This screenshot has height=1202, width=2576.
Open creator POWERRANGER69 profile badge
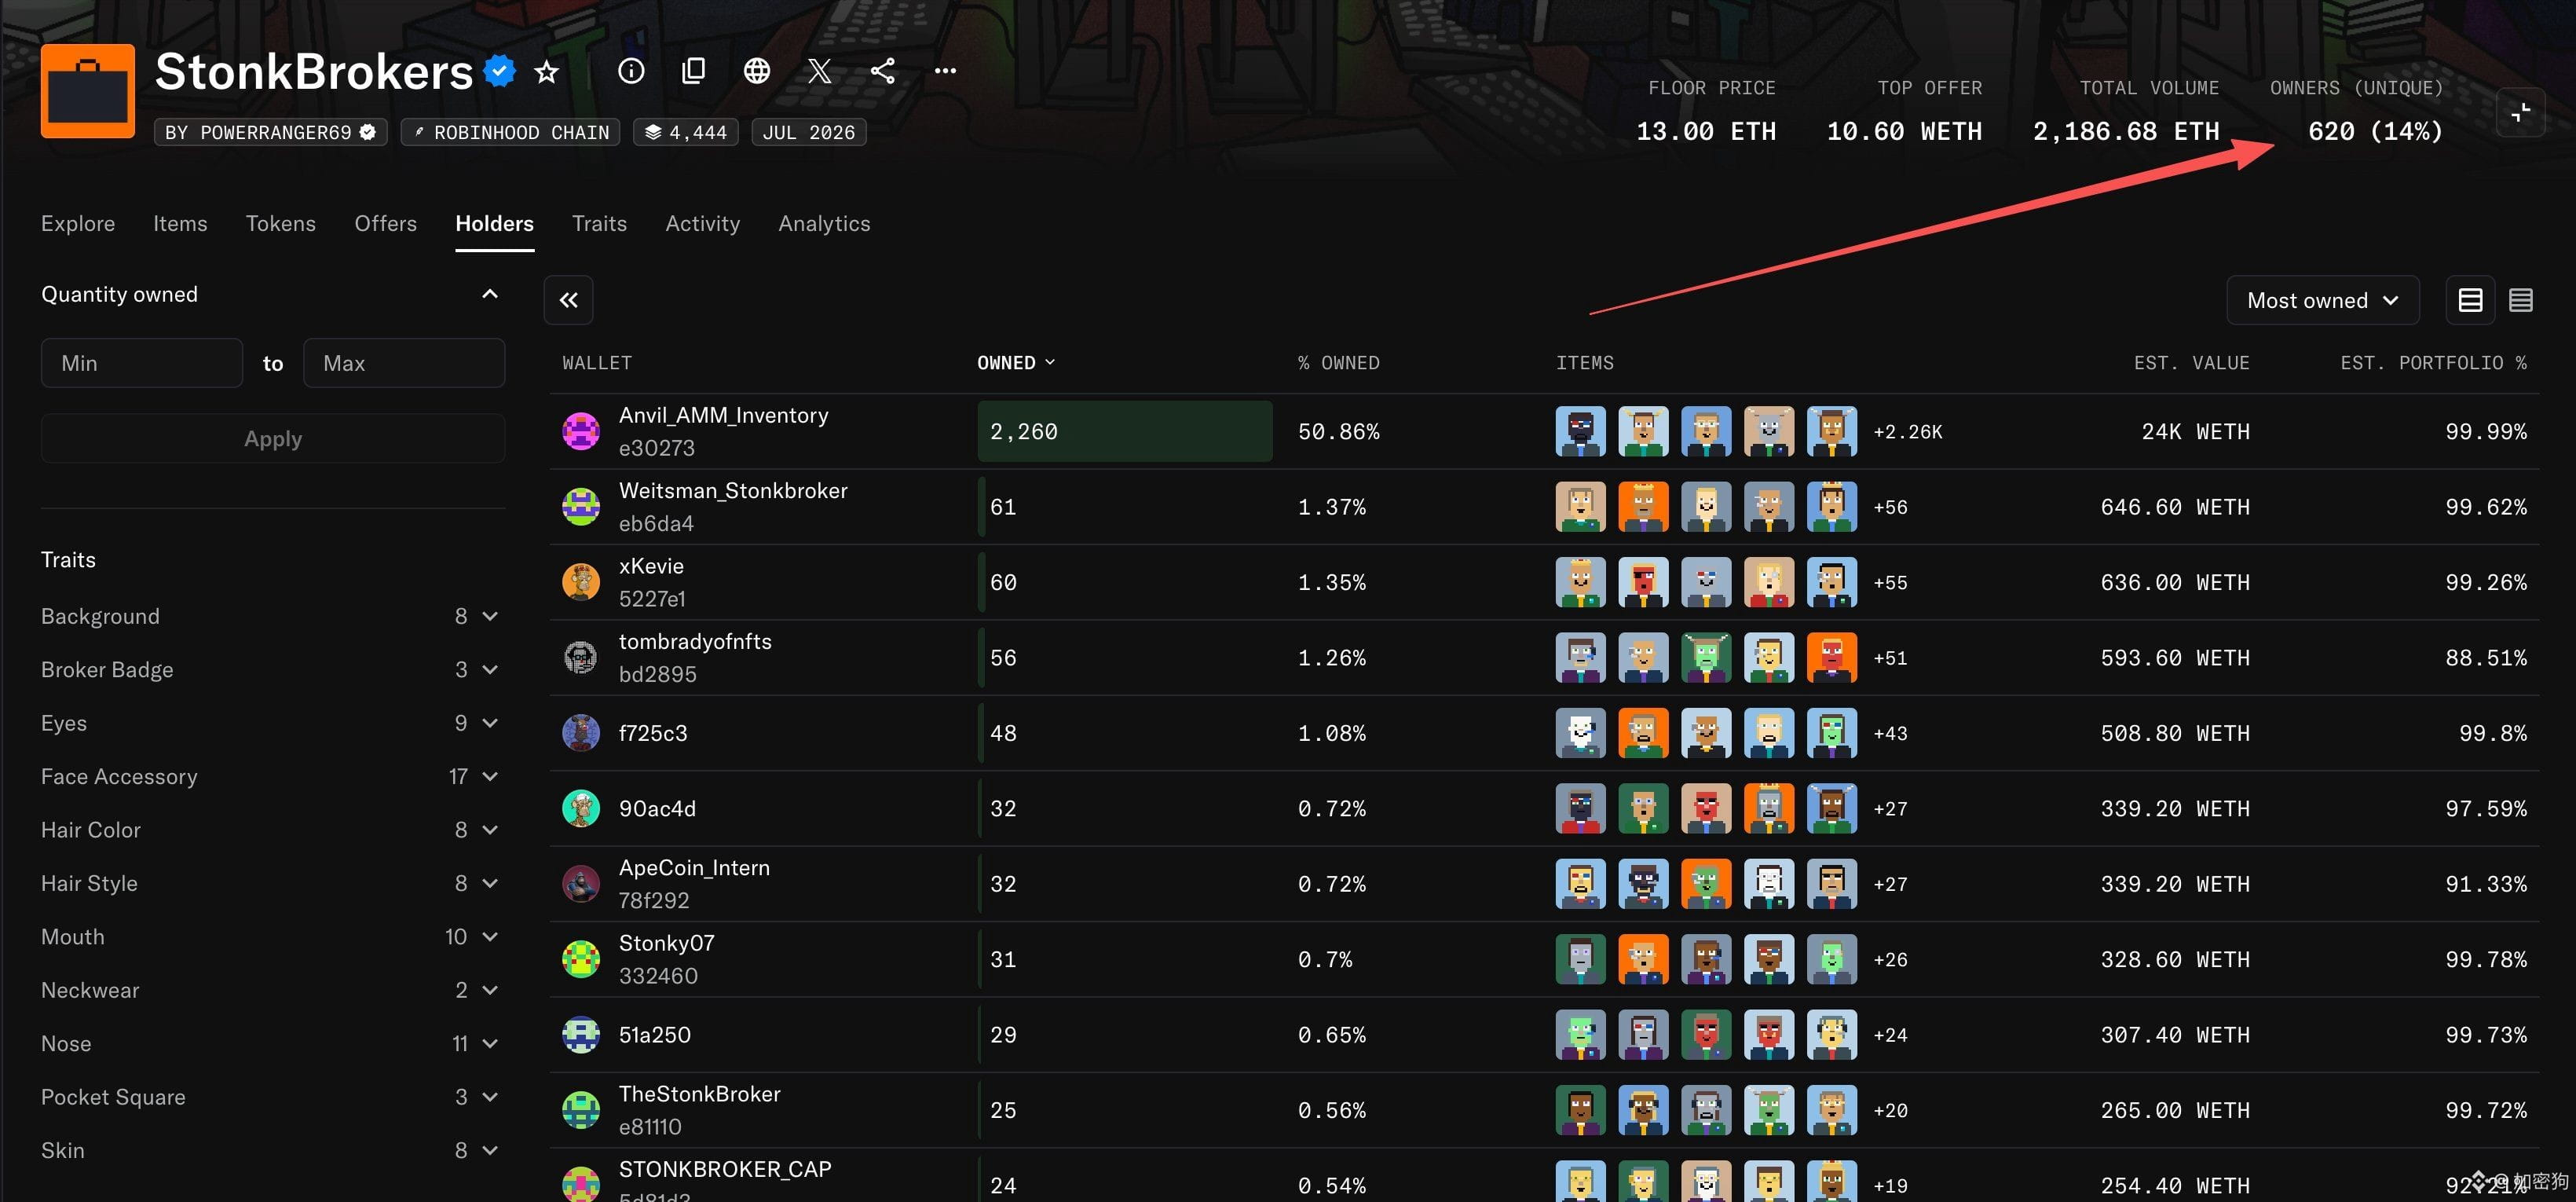click(271, 132)
